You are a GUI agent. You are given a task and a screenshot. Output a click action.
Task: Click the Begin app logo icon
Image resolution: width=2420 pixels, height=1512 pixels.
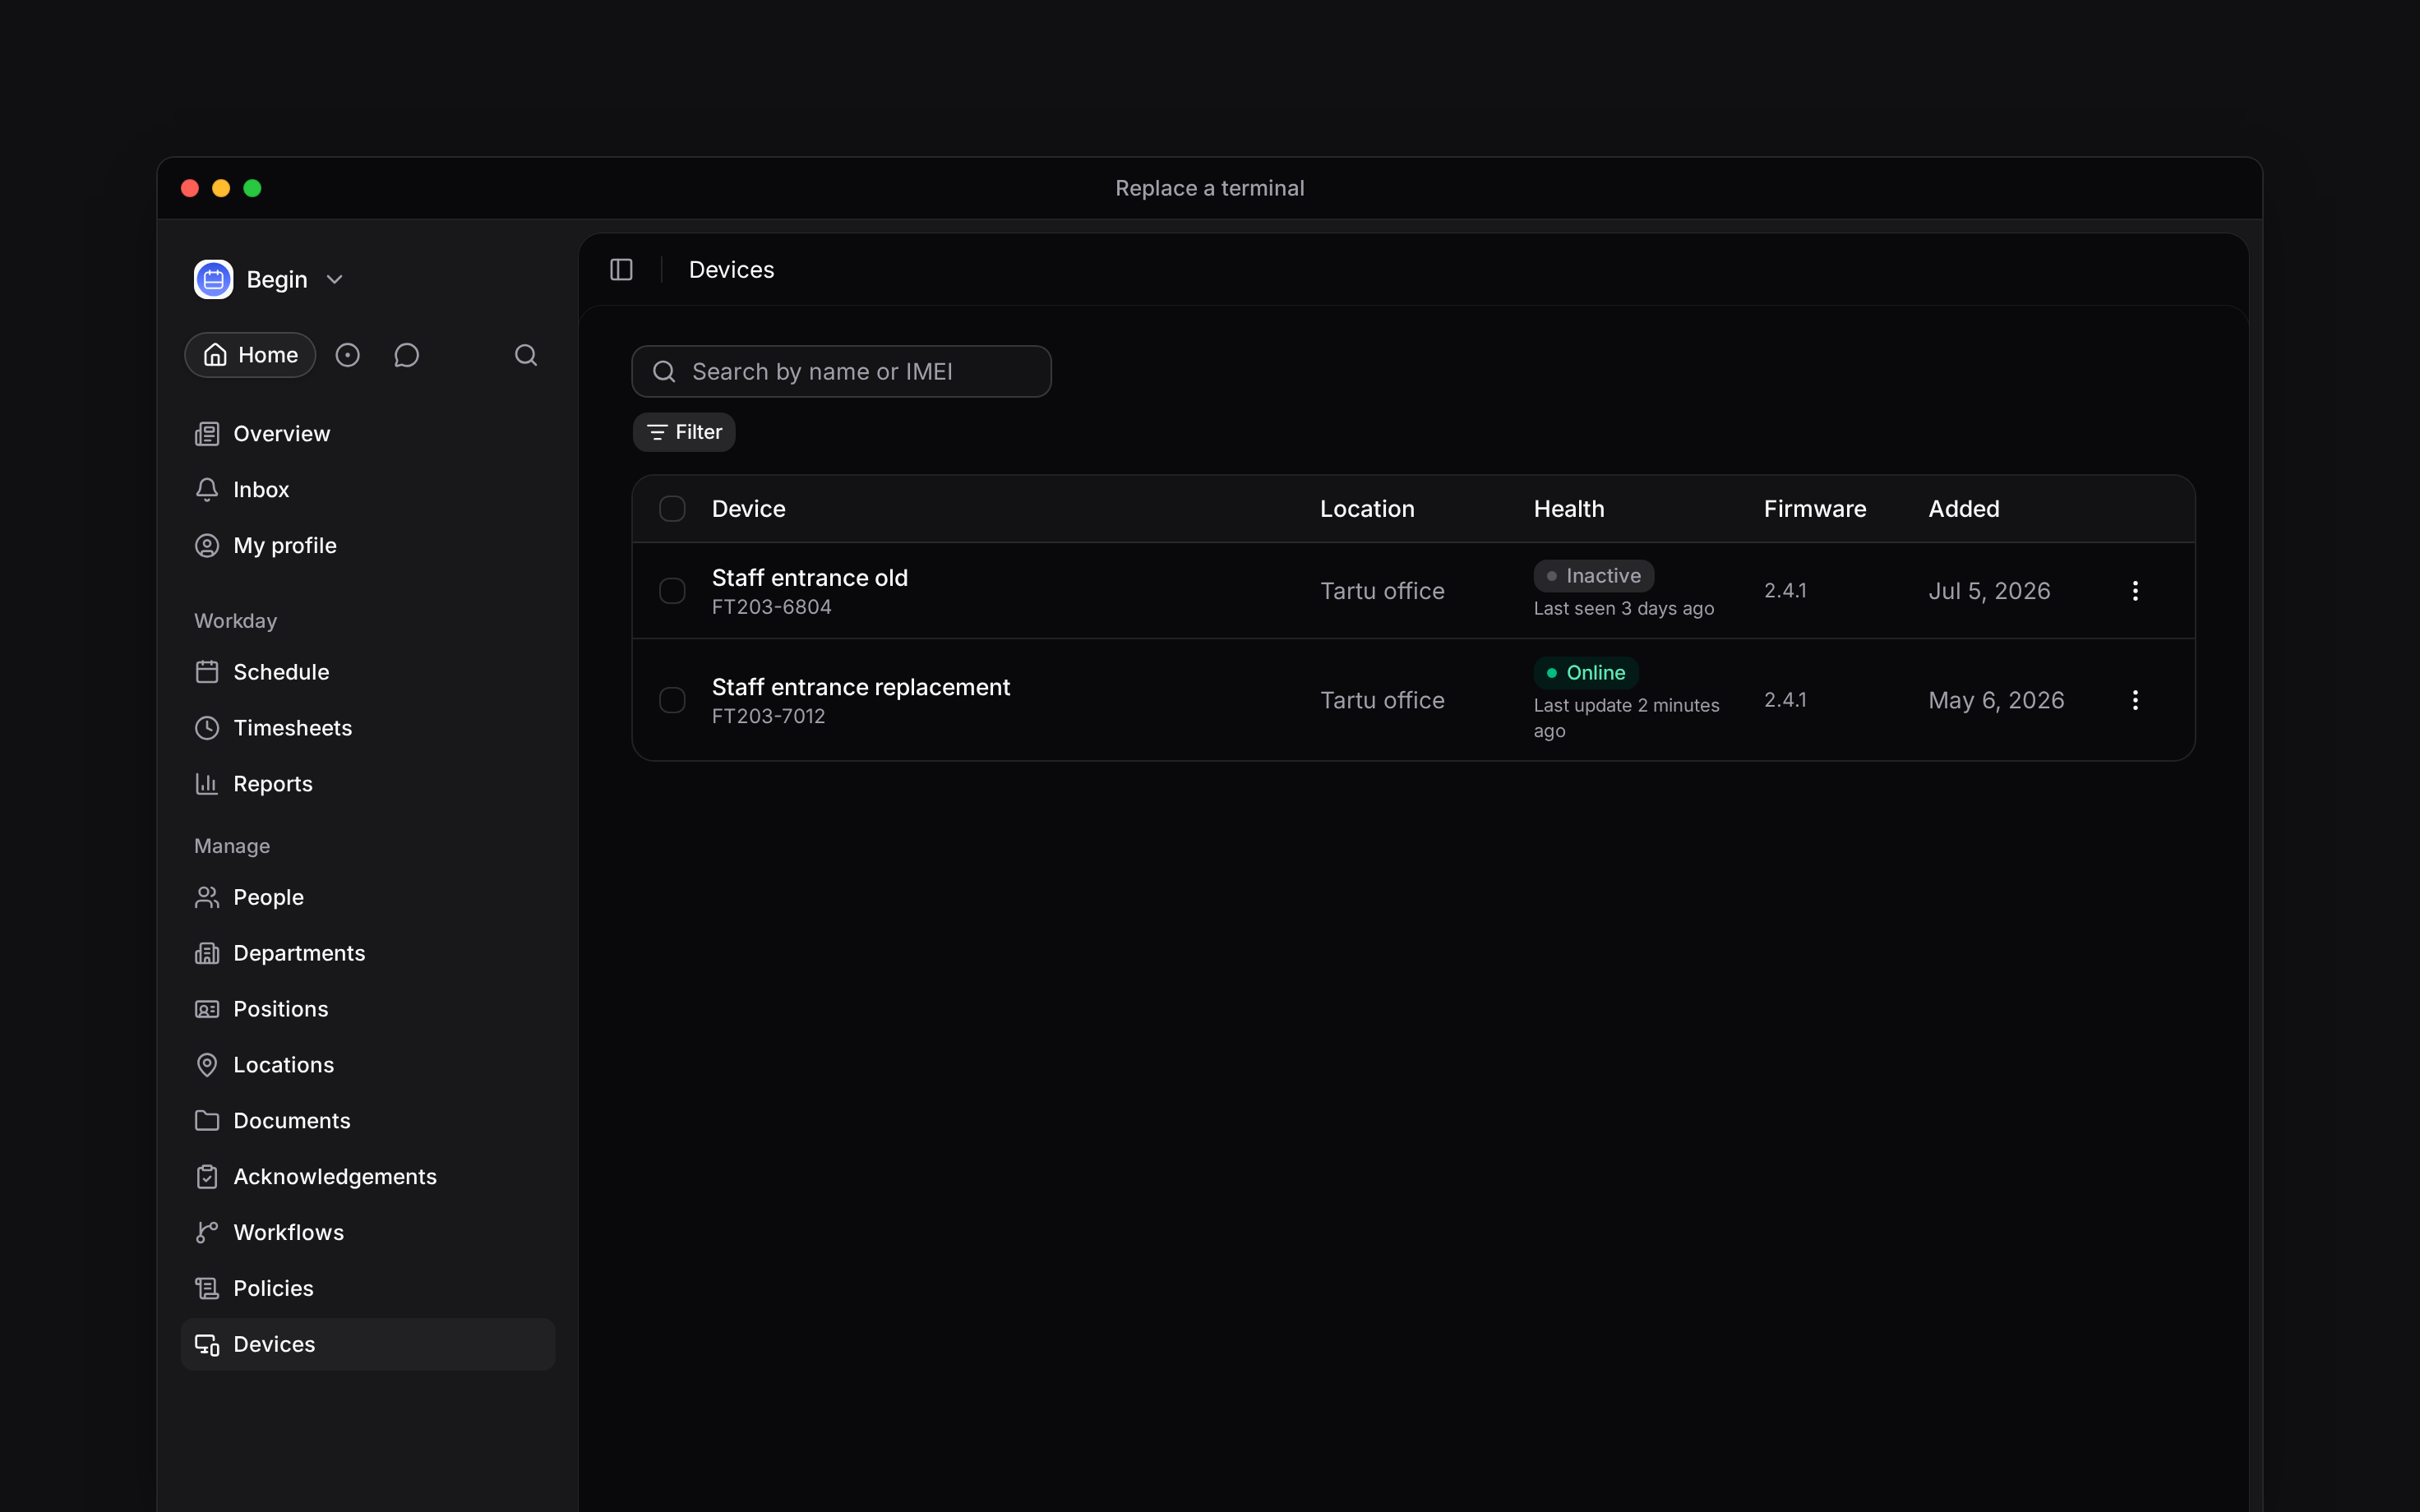[x=213, y=279]
